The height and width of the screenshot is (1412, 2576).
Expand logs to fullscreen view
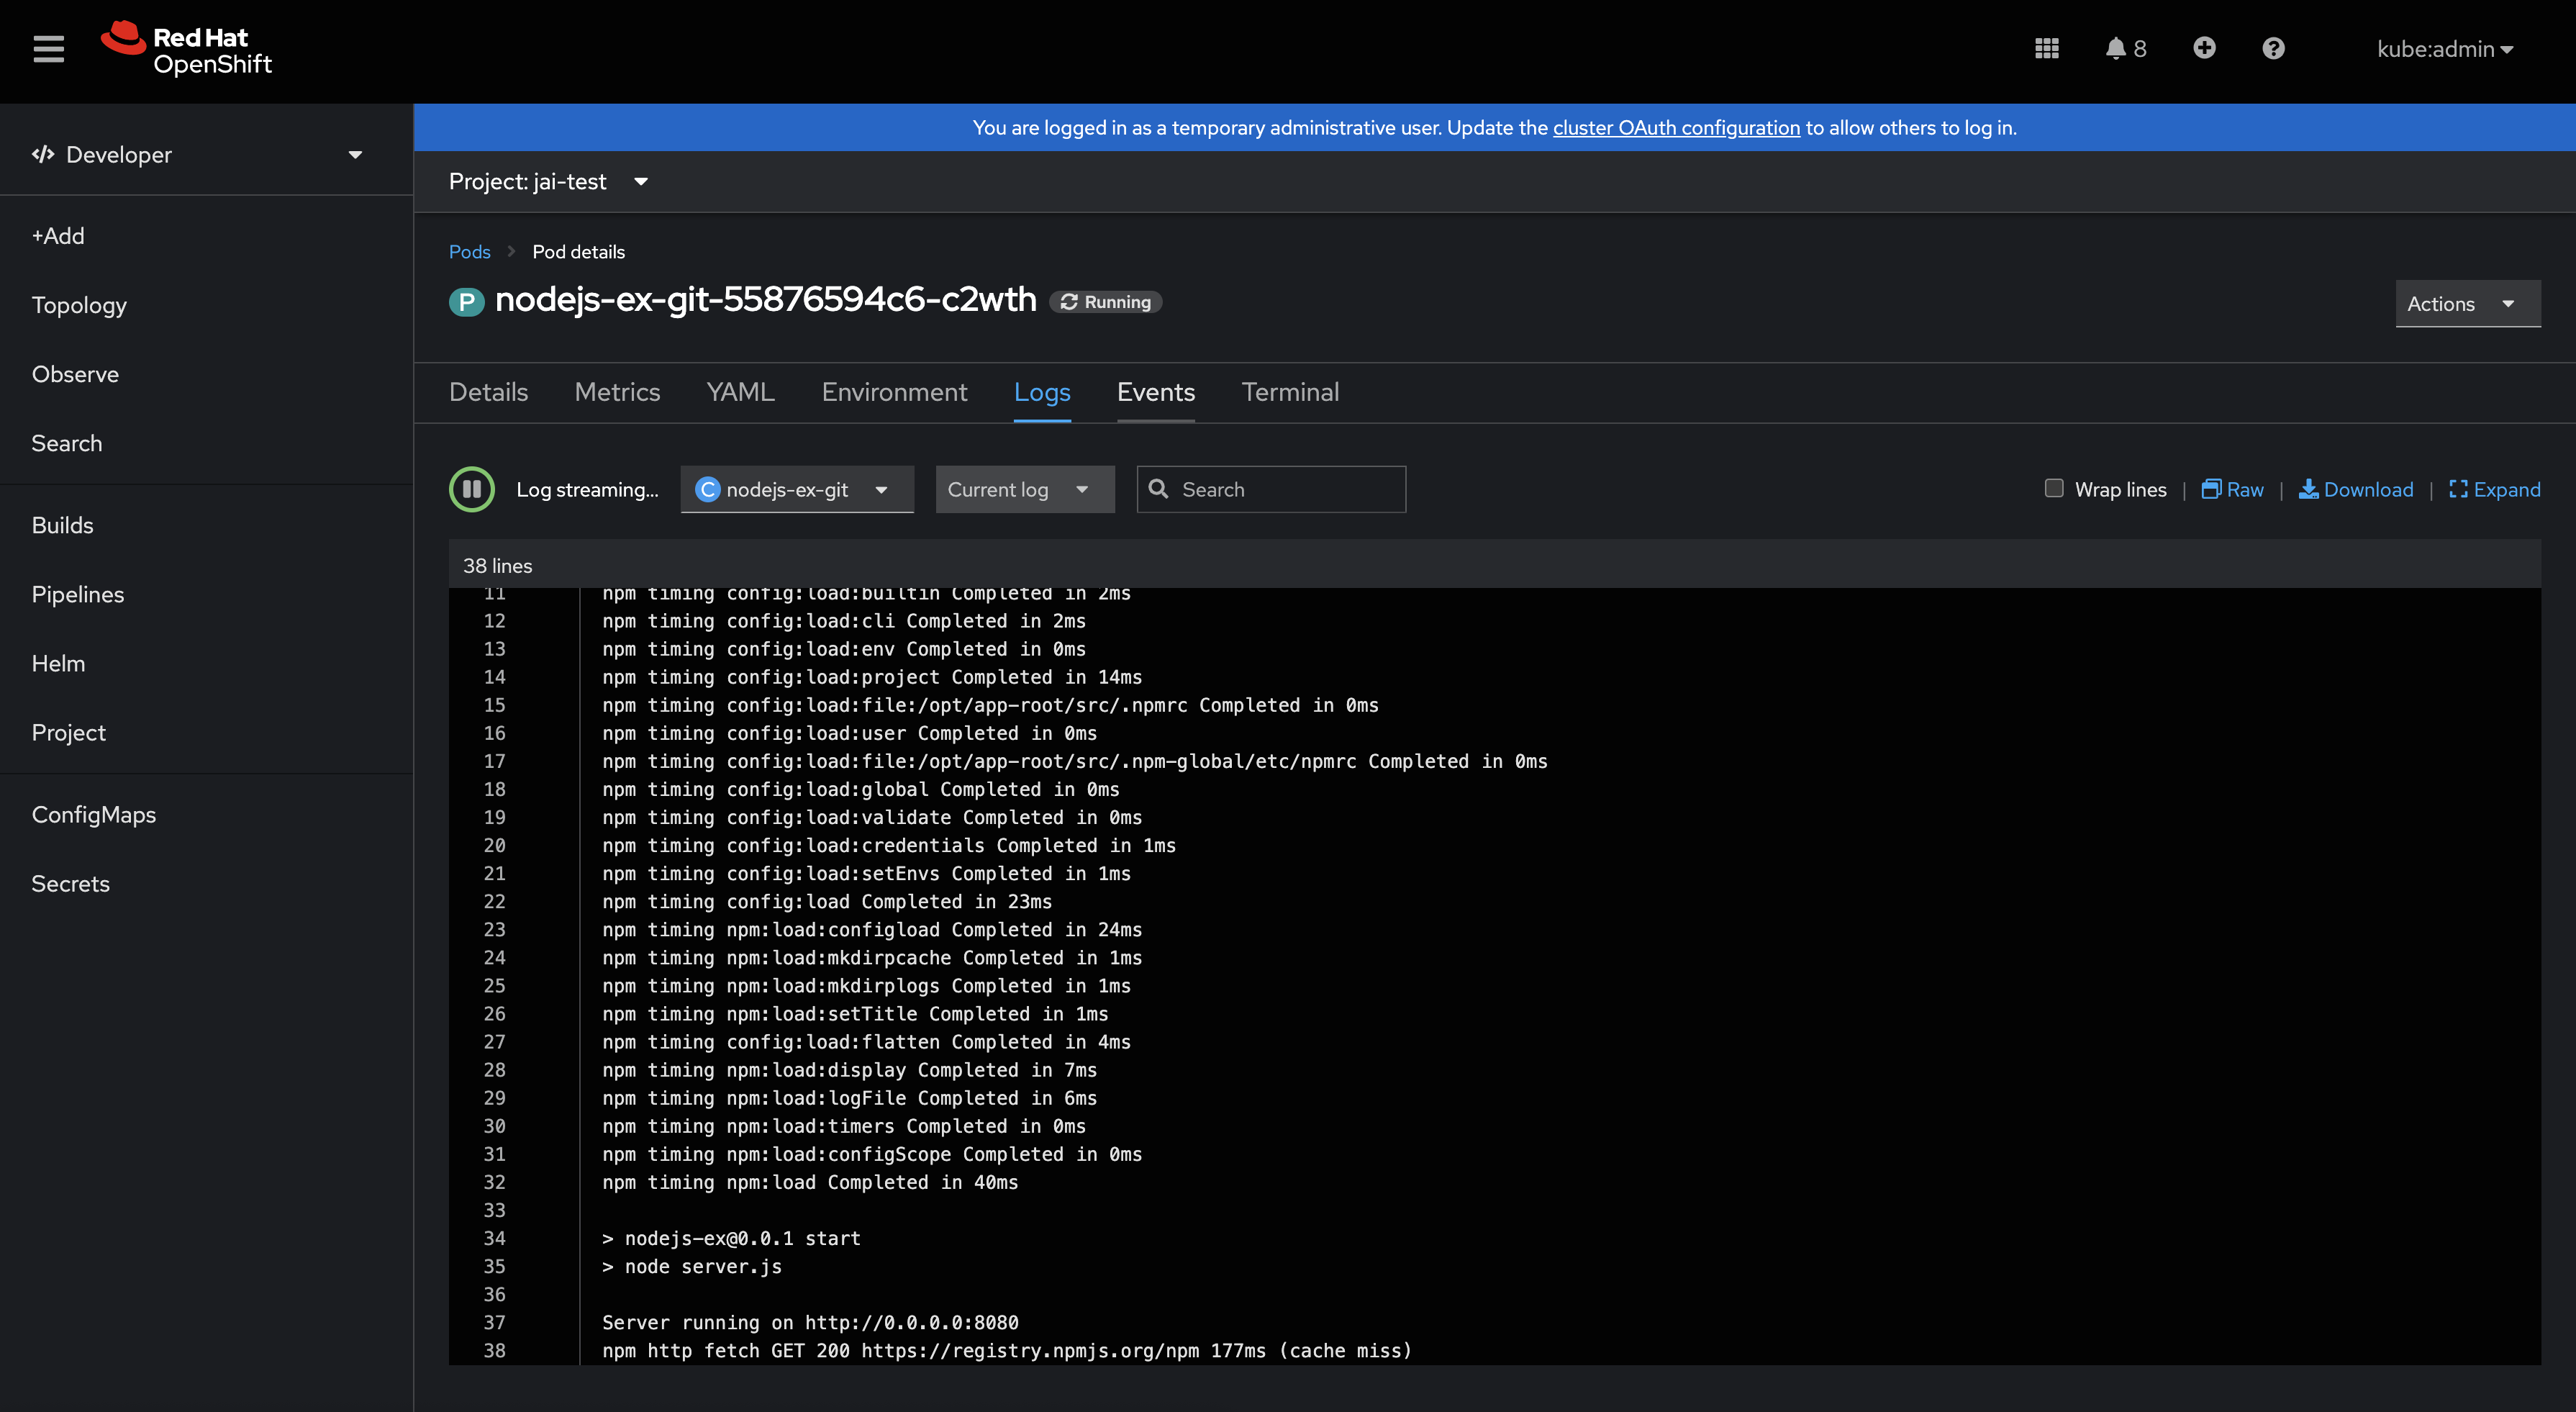2494,489
